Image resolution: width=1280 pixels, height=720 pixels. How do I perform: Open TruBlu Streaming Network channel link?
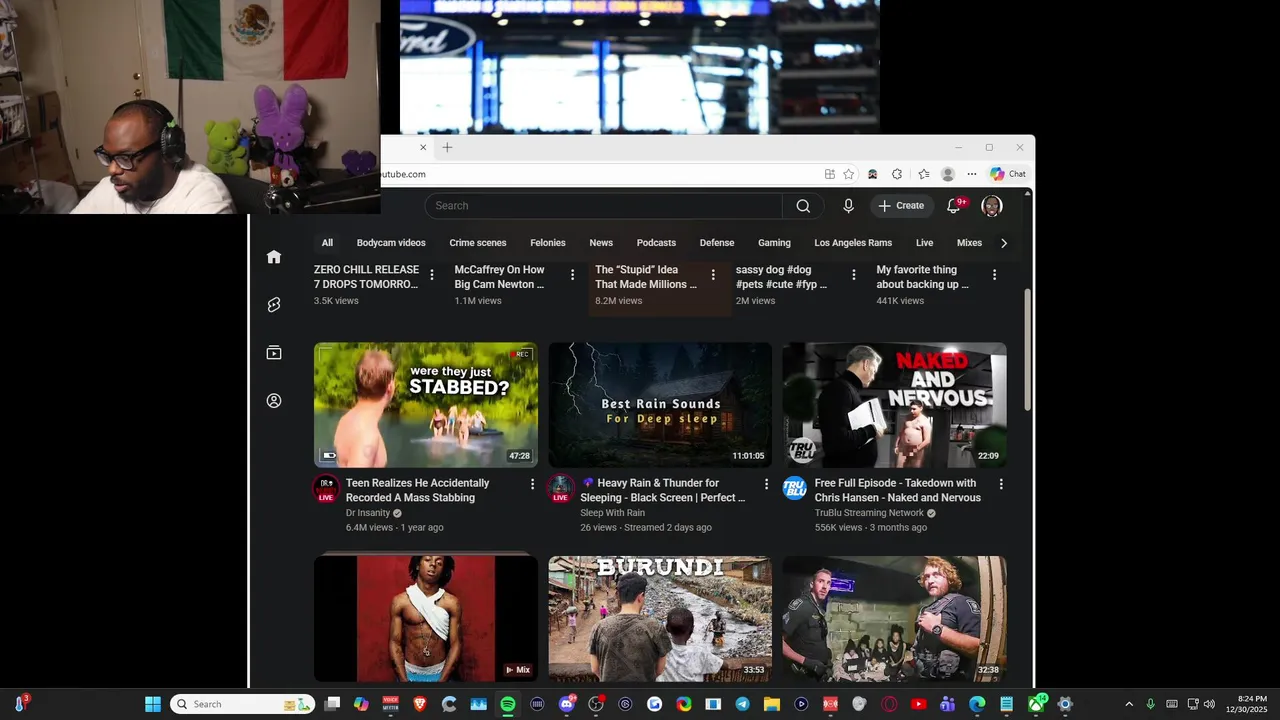[x=869, y=513]
